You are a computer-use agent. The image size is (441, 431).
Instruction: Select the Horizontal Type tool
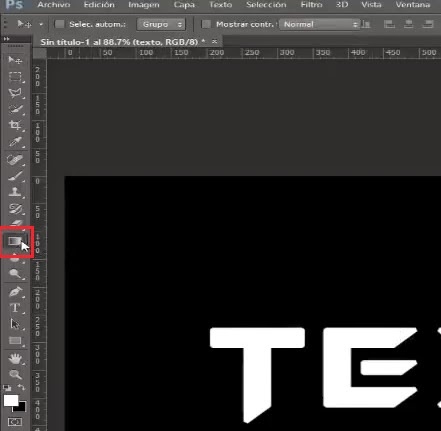pos(15,308)
